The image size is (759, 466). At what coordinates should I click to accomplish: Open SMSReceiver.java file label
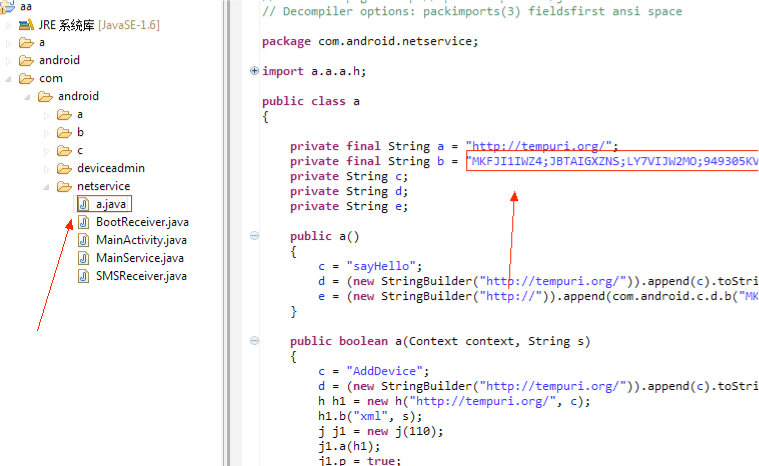click(x=141, y=276)
